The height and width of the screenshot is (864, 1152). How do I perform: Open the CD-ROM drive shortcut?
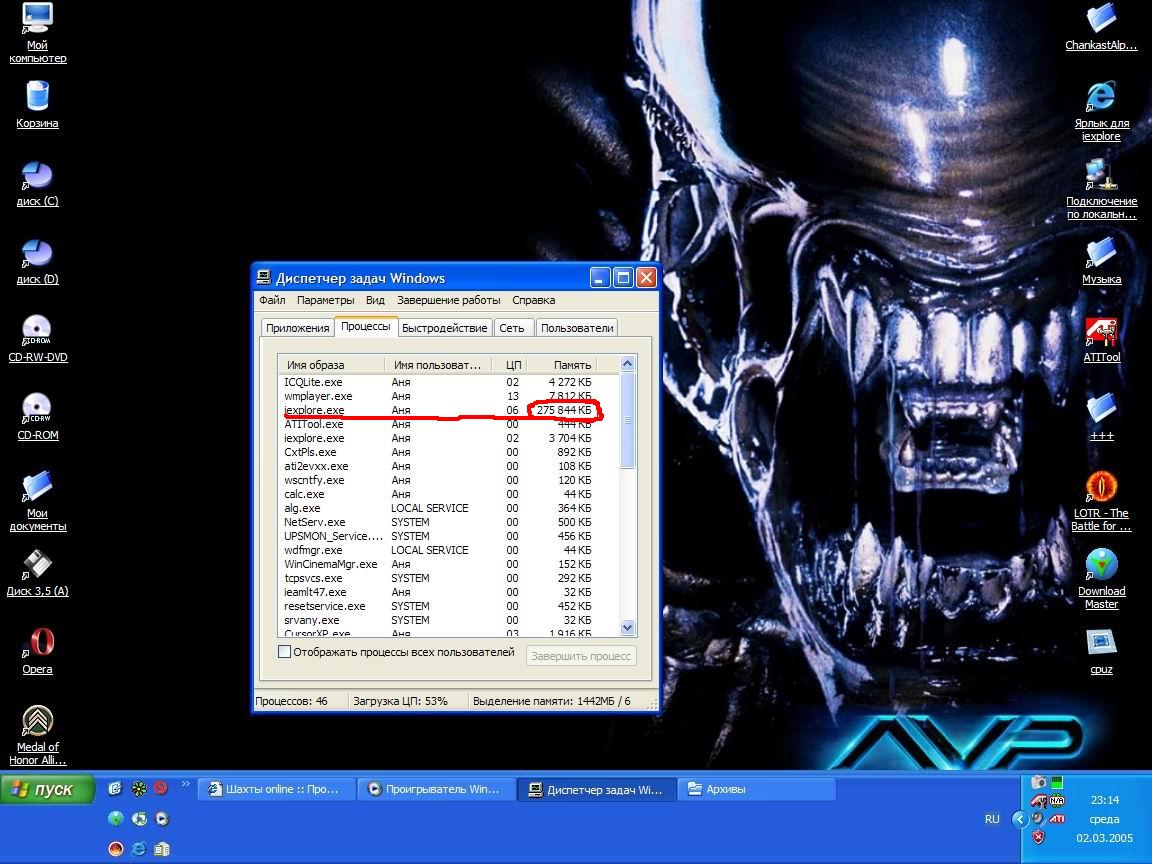(x=37, y=417)
